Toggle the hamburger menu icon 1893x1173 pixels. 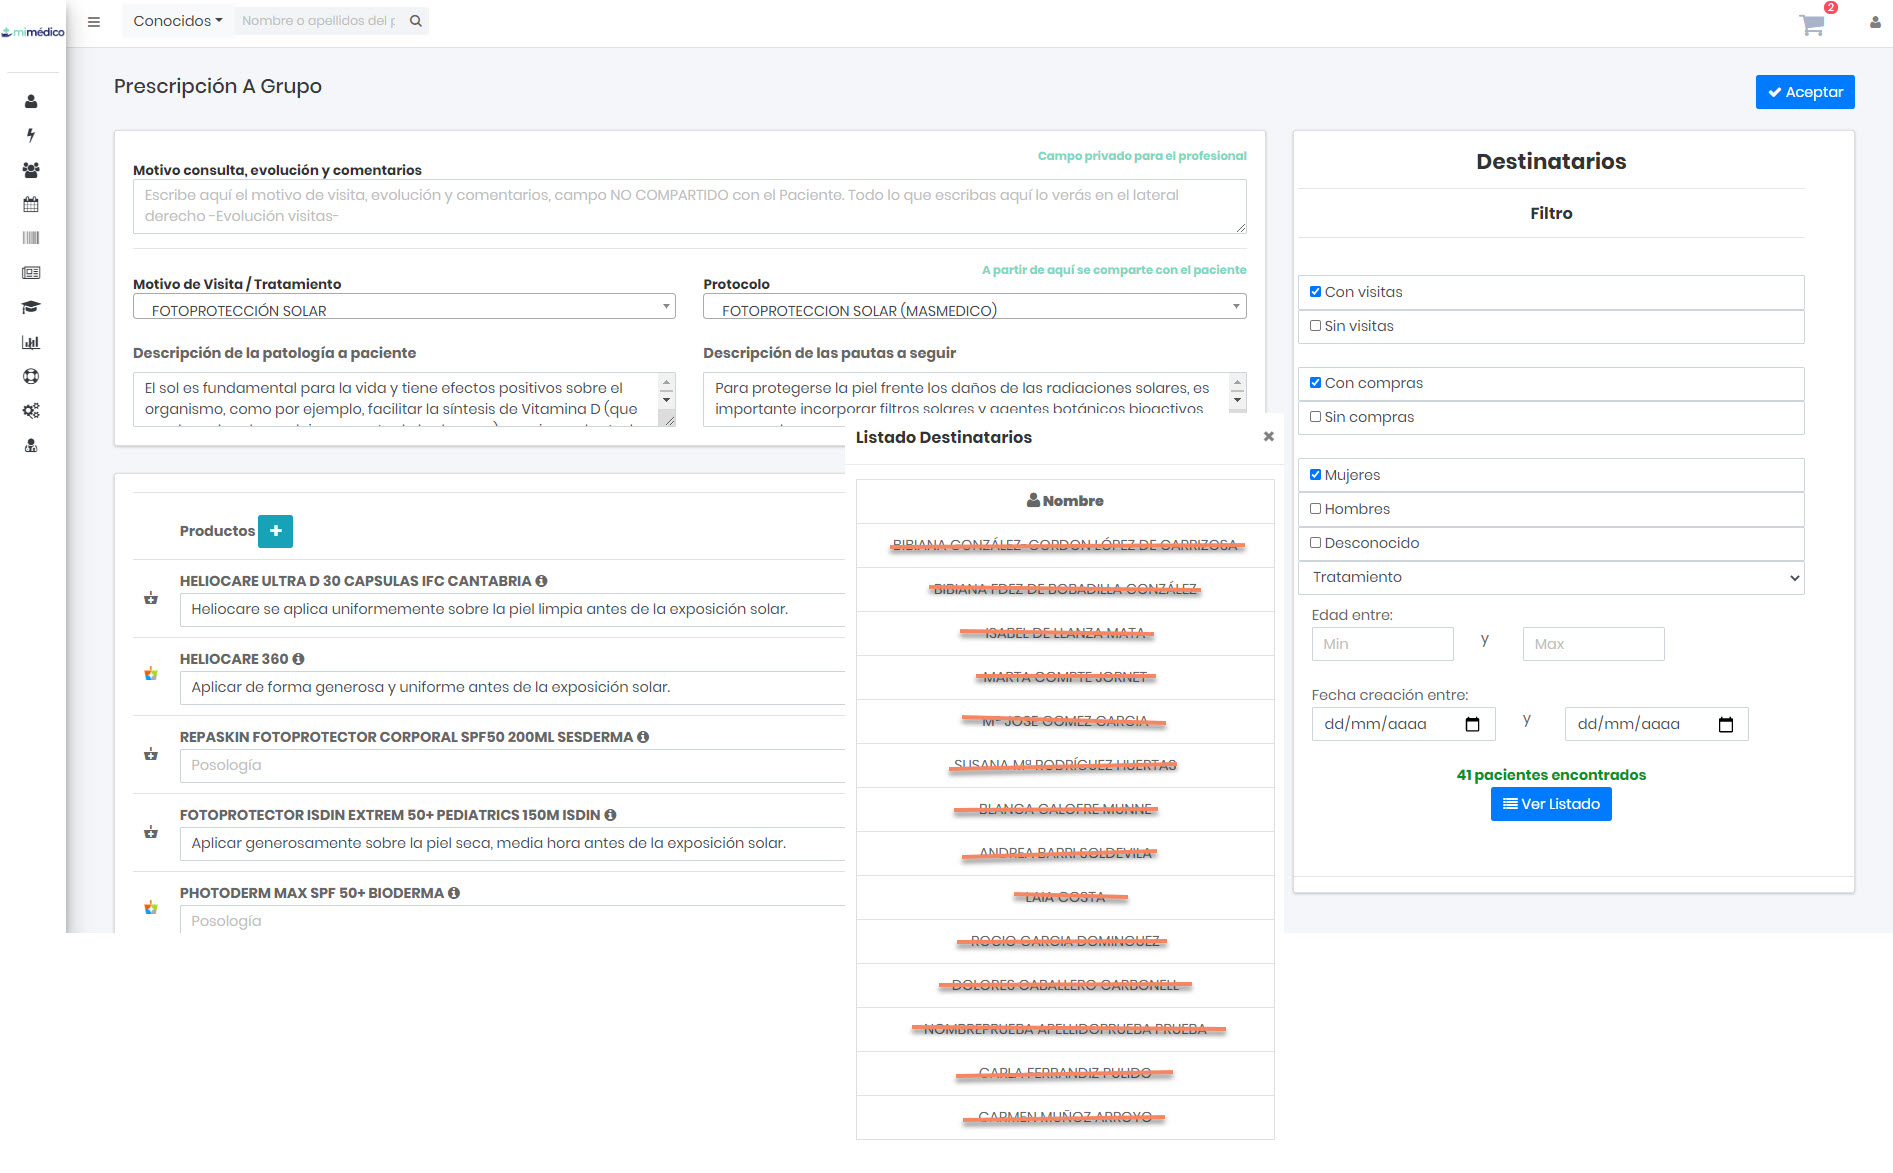tap(94, 21)
